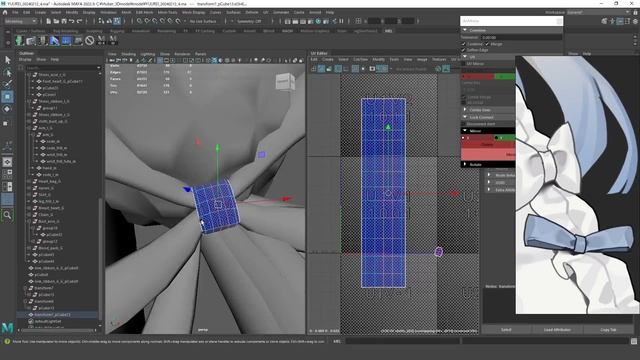The height and width of the screenshot is (360, 640).
Task: Choose the Paint selection brush tool
Action: (7, 84)
